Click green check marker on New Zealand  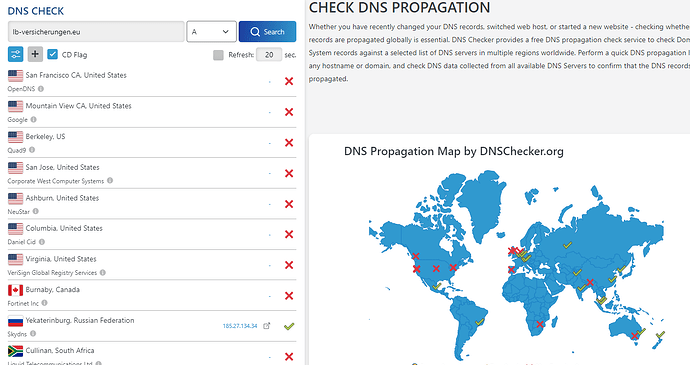click(x=660, y=335)
